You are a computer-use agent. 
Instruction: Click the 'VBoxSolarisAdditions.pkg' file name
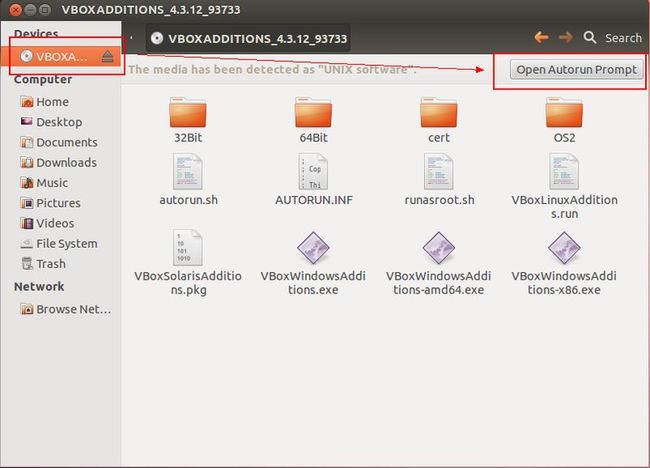pos(188,283)
